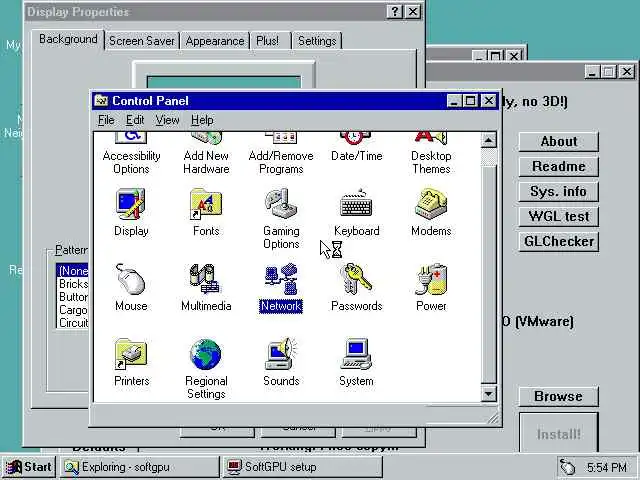Click GLChecker button in SoftGPU setup
The width and height of the screenshot is (640, 480).
coord(558,241)
